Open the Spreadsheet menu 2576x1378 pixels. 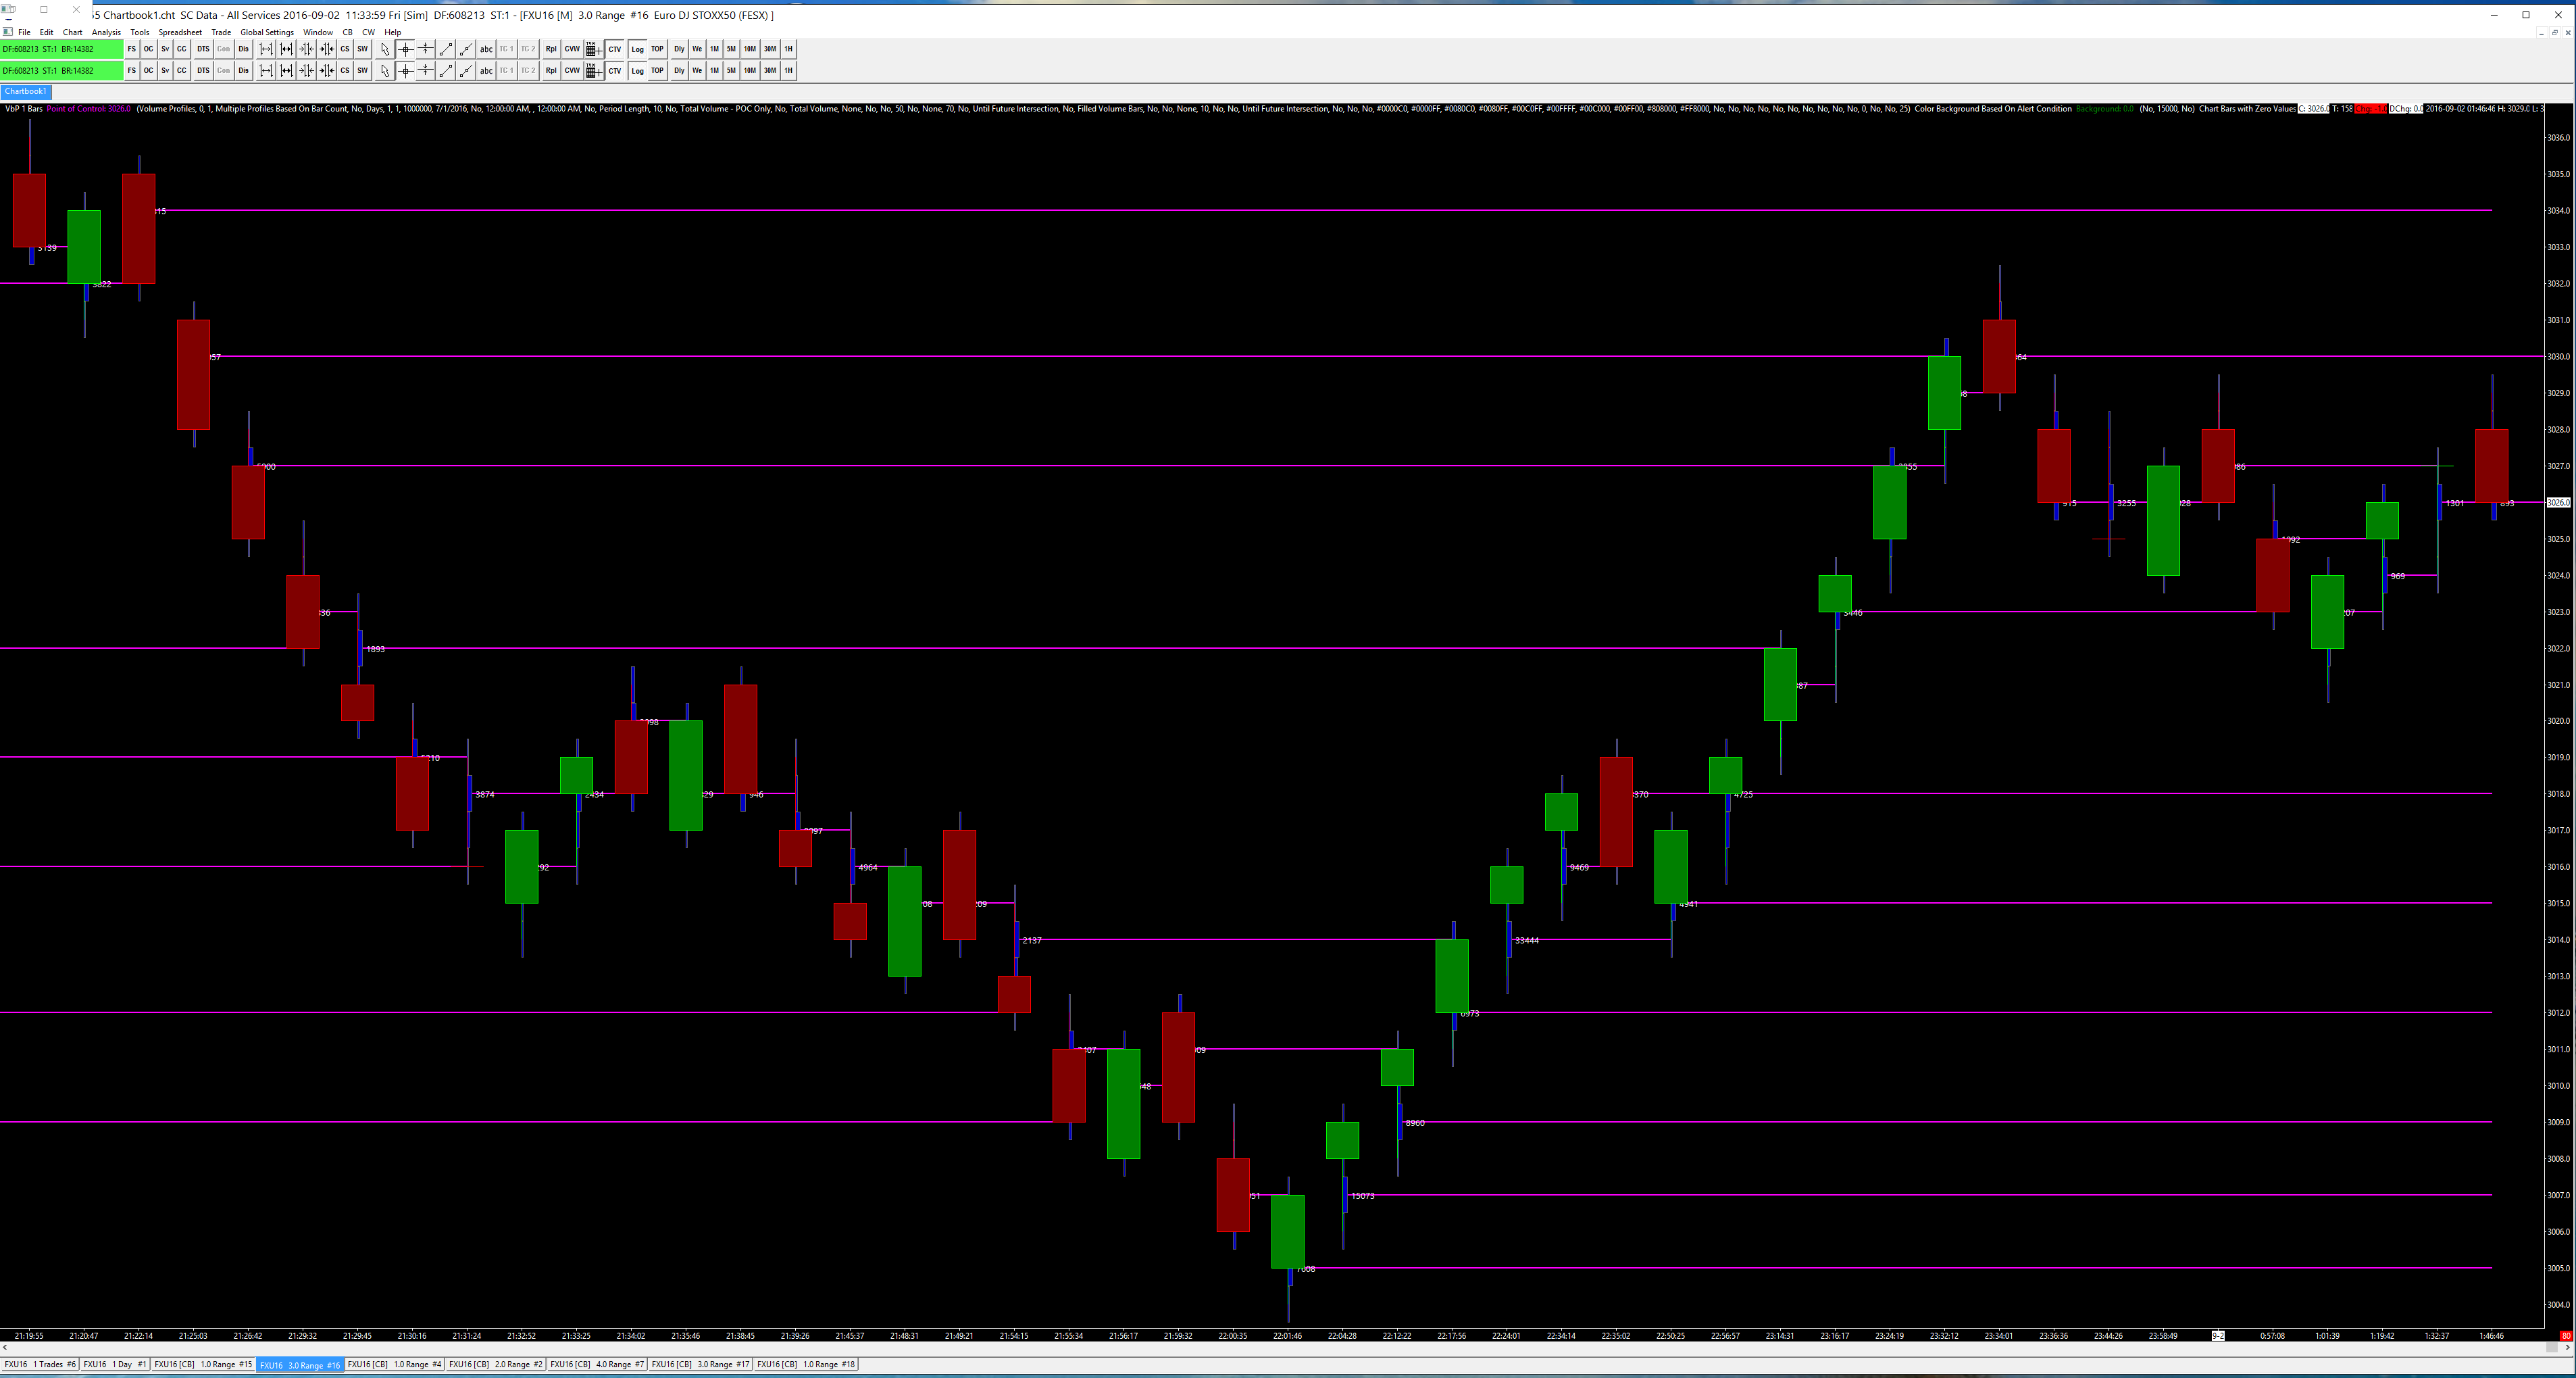[x=180, y=32]
